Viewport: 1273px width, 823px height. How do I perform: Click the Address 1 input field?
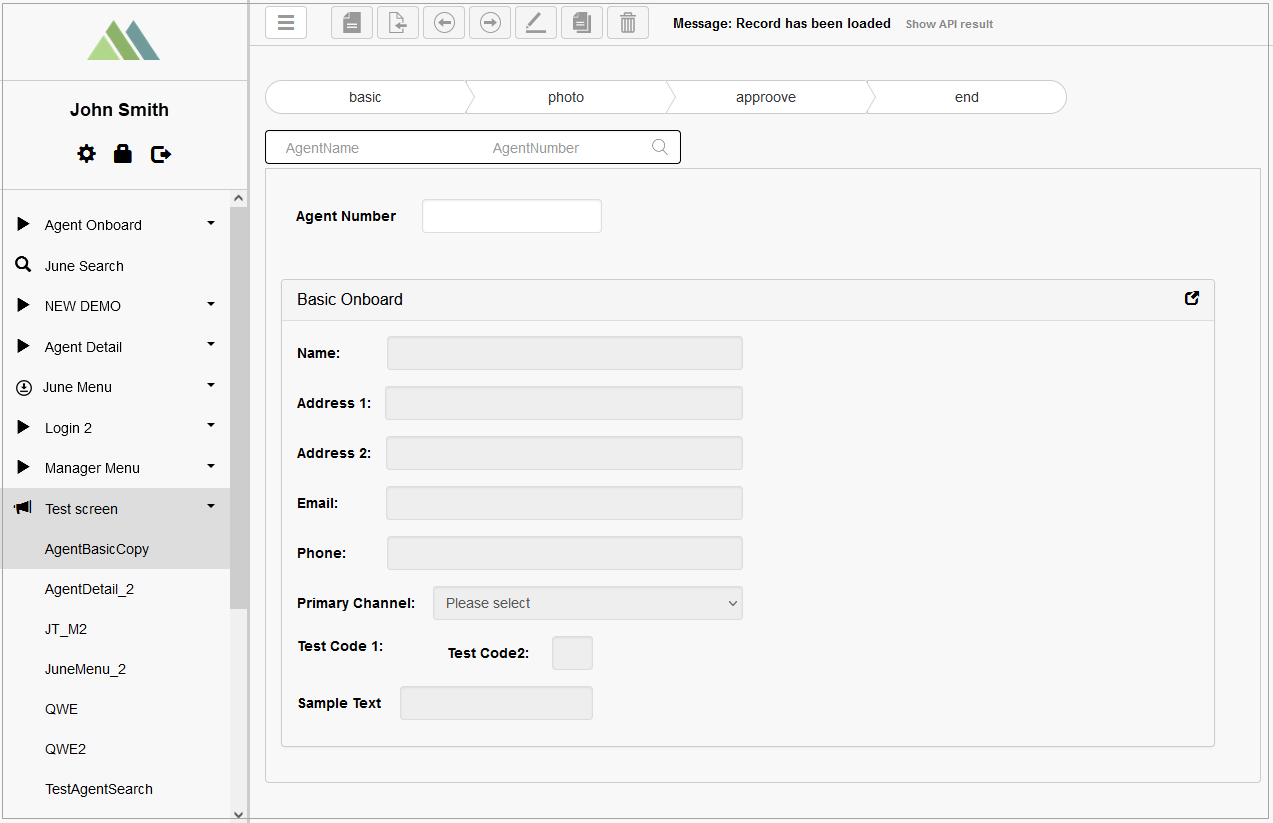[564, 403]
